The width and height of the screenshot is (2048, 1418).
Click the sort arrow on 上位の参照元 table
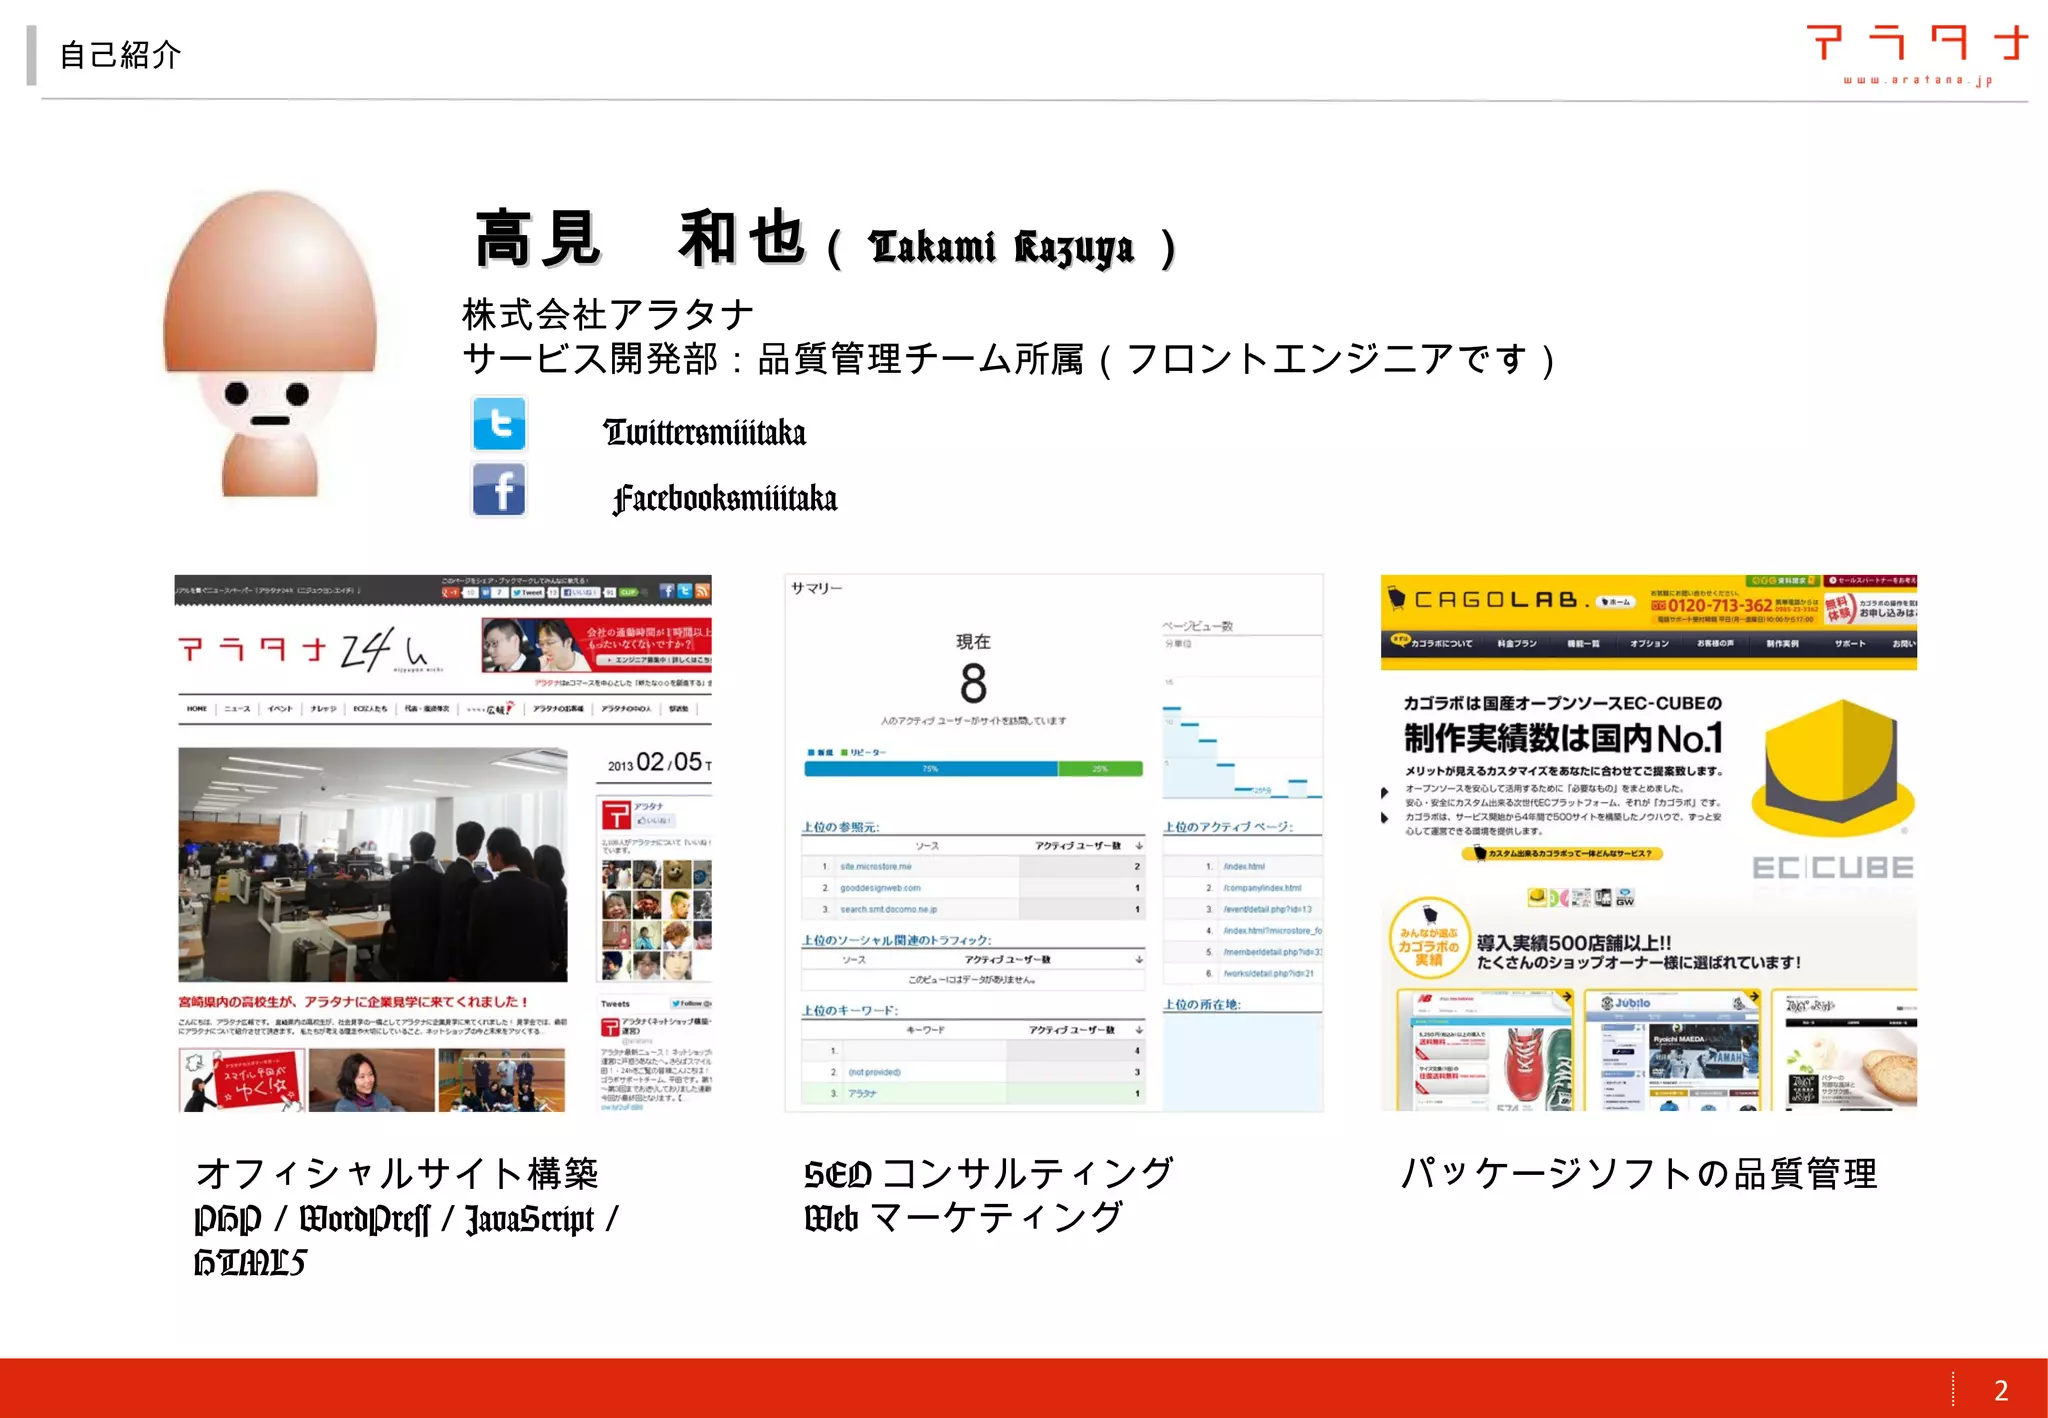coord(1139,846)
